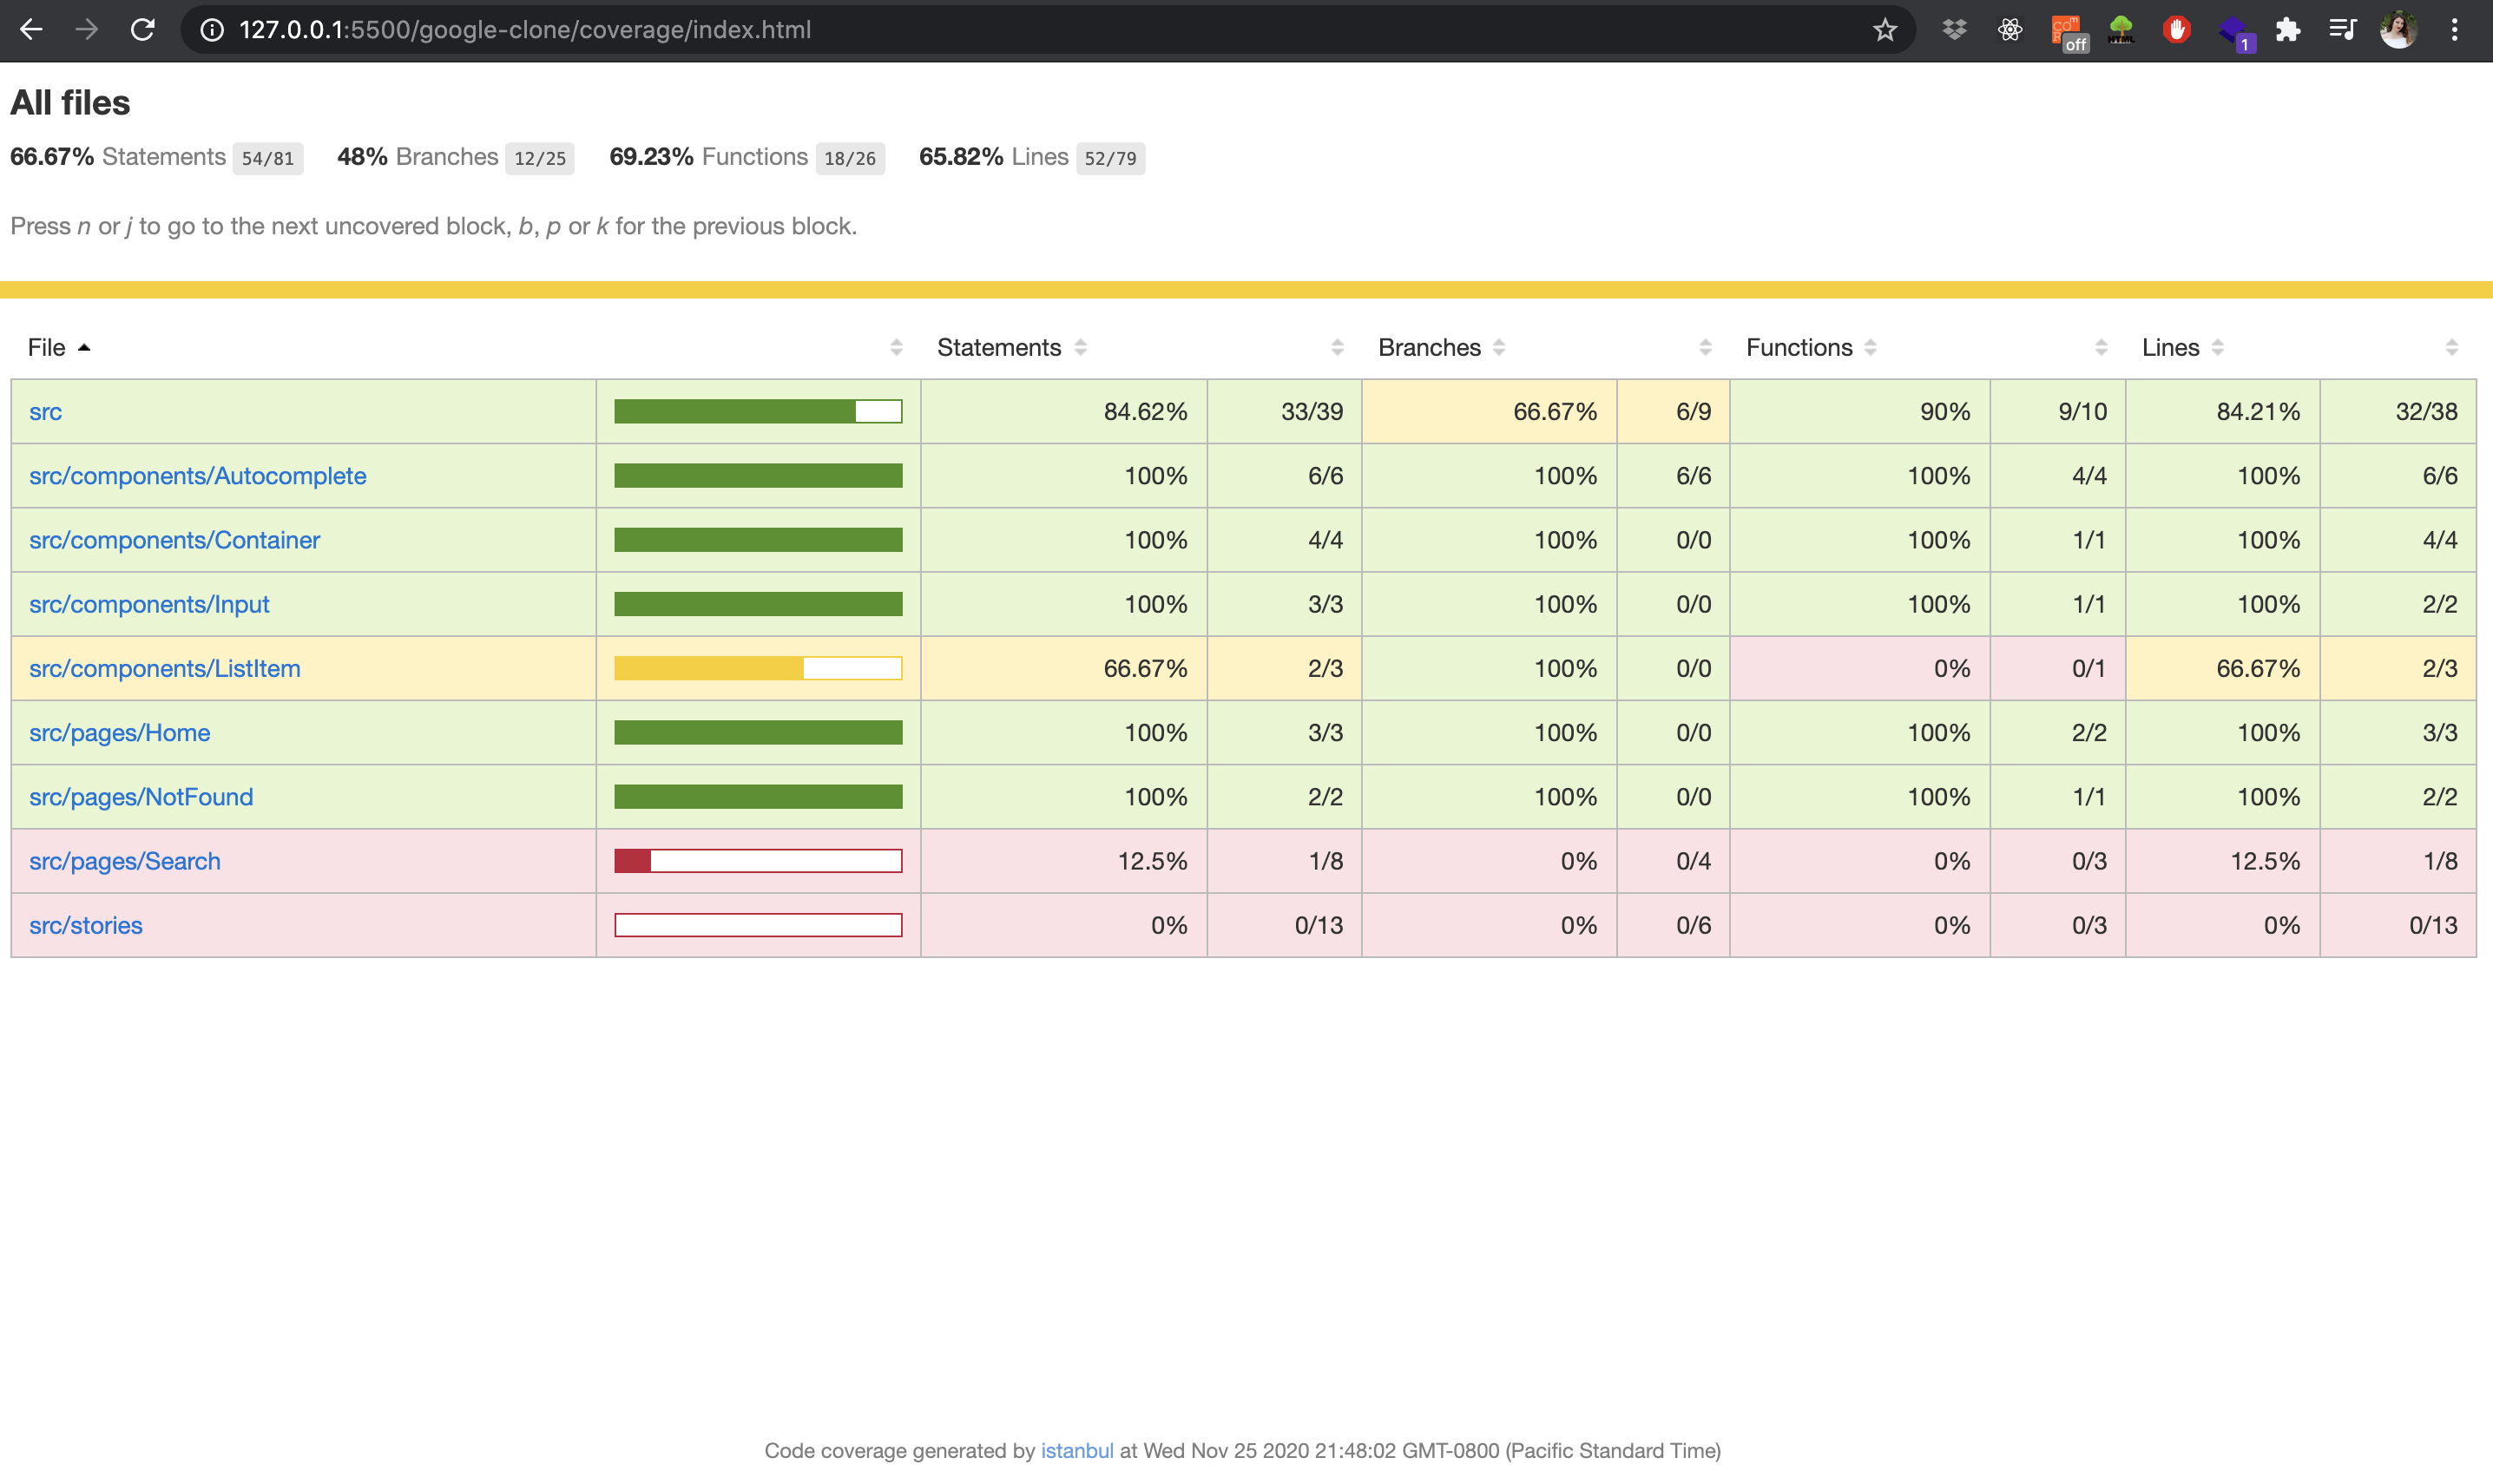Open the Chrome profile avatar
Viewport: 2493px width, 1484px height.
(x=2399, y=30)
